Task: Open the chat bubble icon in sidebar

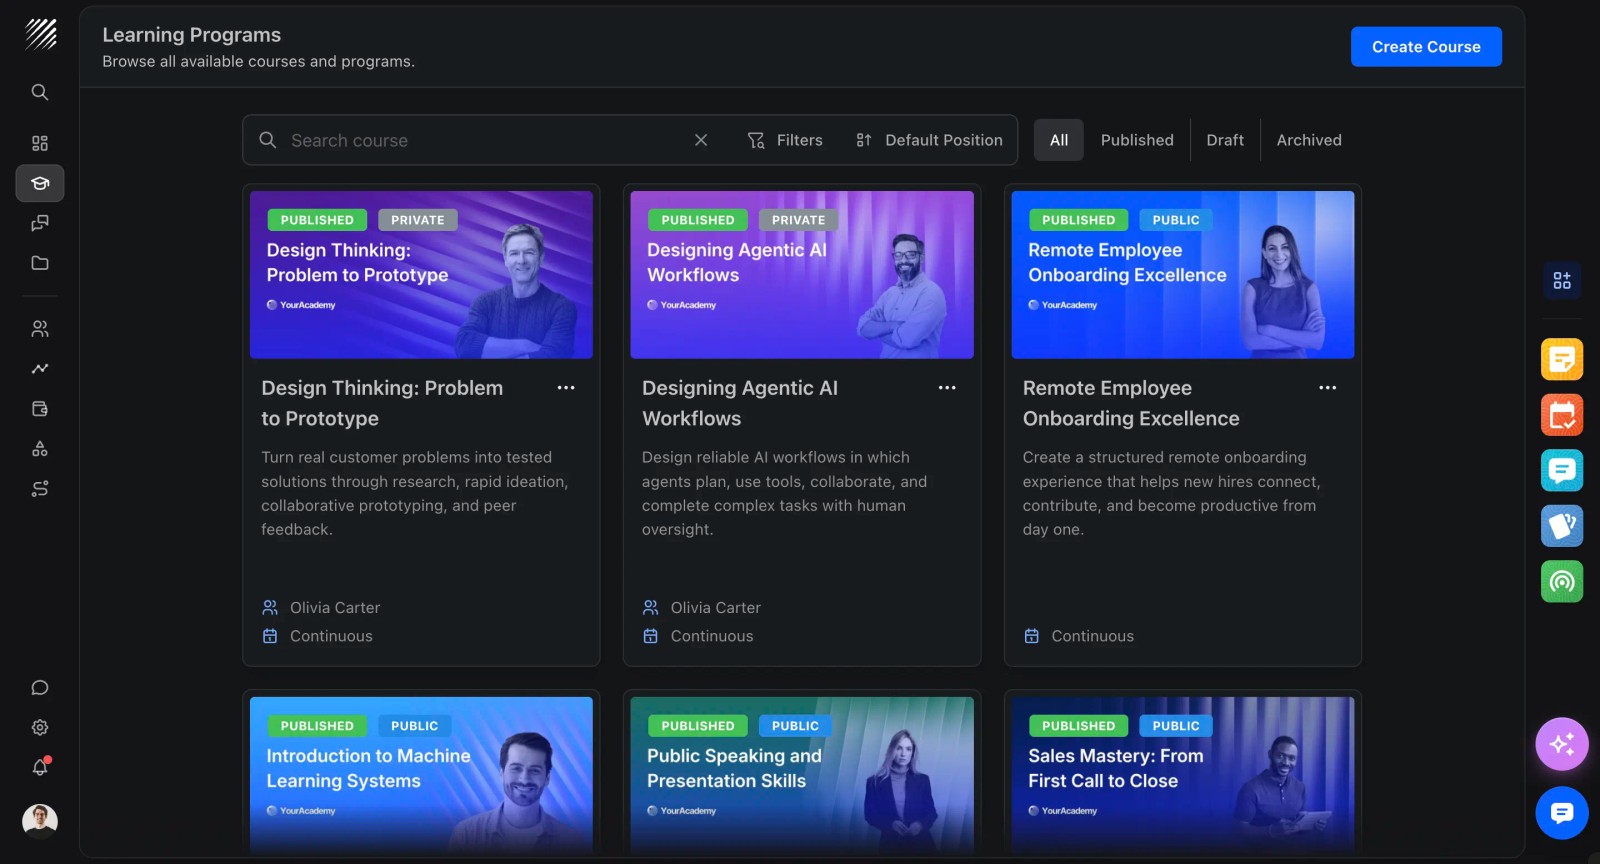Action: coord(40,688)
